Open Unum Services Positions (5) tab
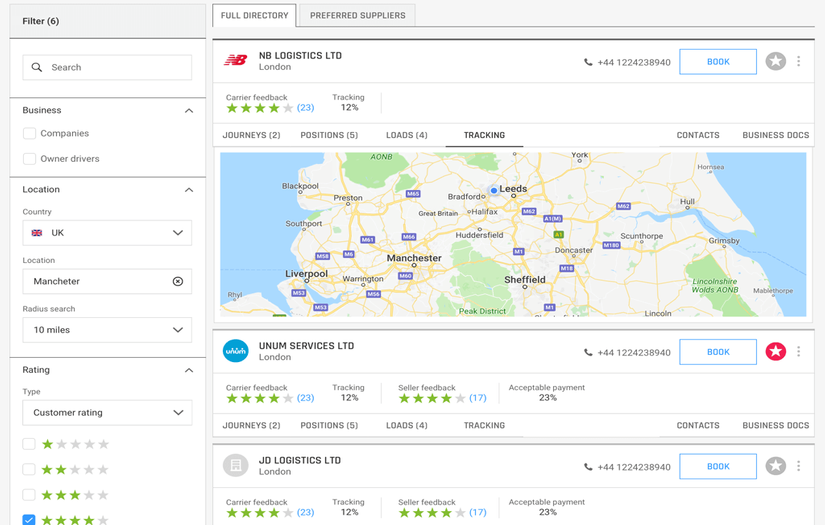Screen dimensions: 825x525 [329, 425]
